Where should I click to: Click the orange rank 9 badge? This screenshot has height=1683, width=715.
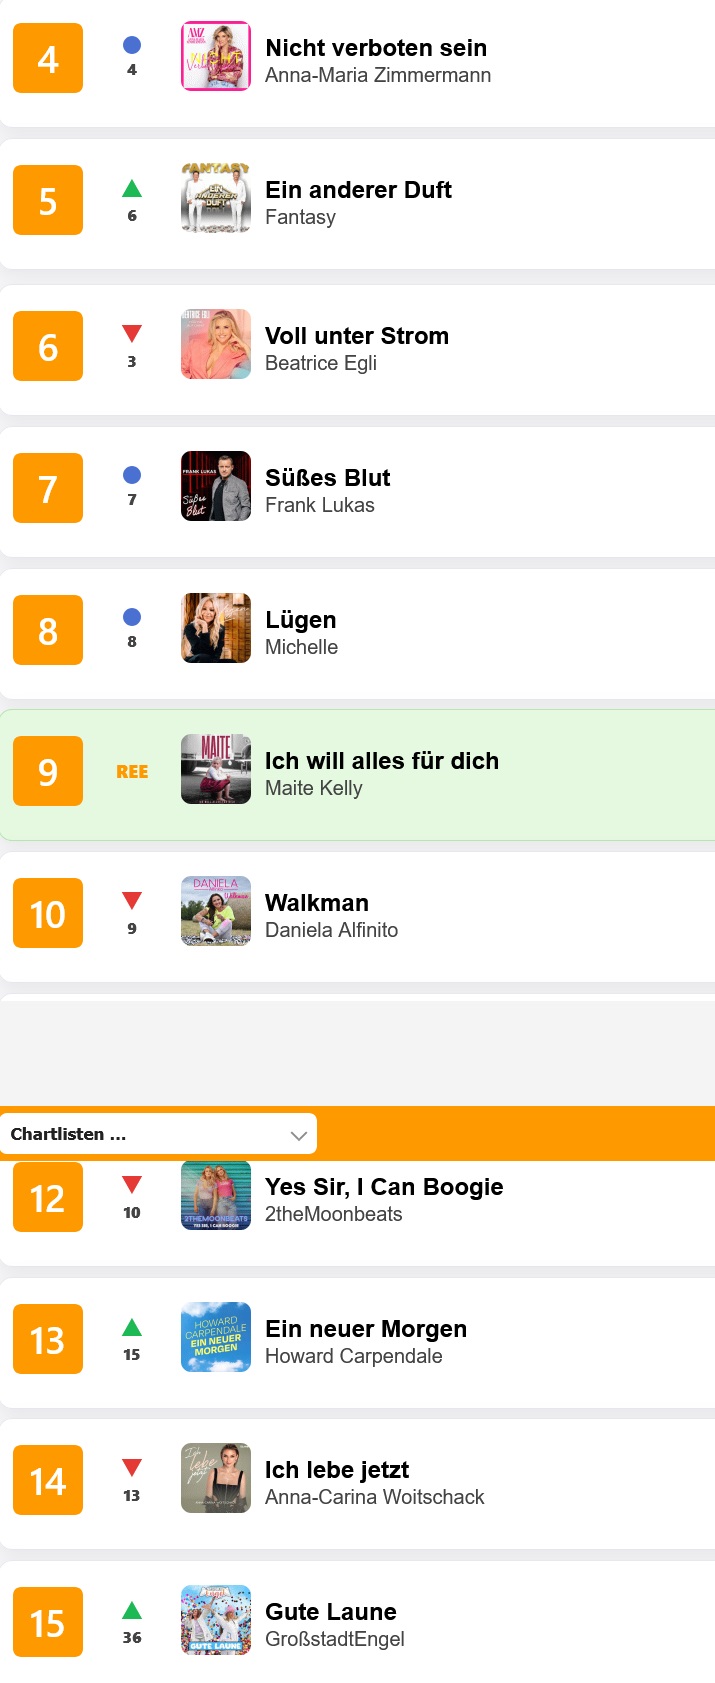tap(48, 772)
